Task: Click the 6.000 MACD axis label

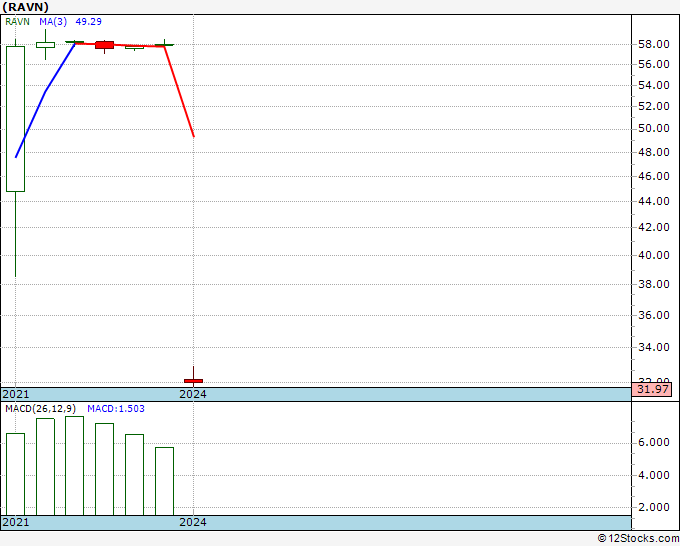Action: click(x=654, y=442)
